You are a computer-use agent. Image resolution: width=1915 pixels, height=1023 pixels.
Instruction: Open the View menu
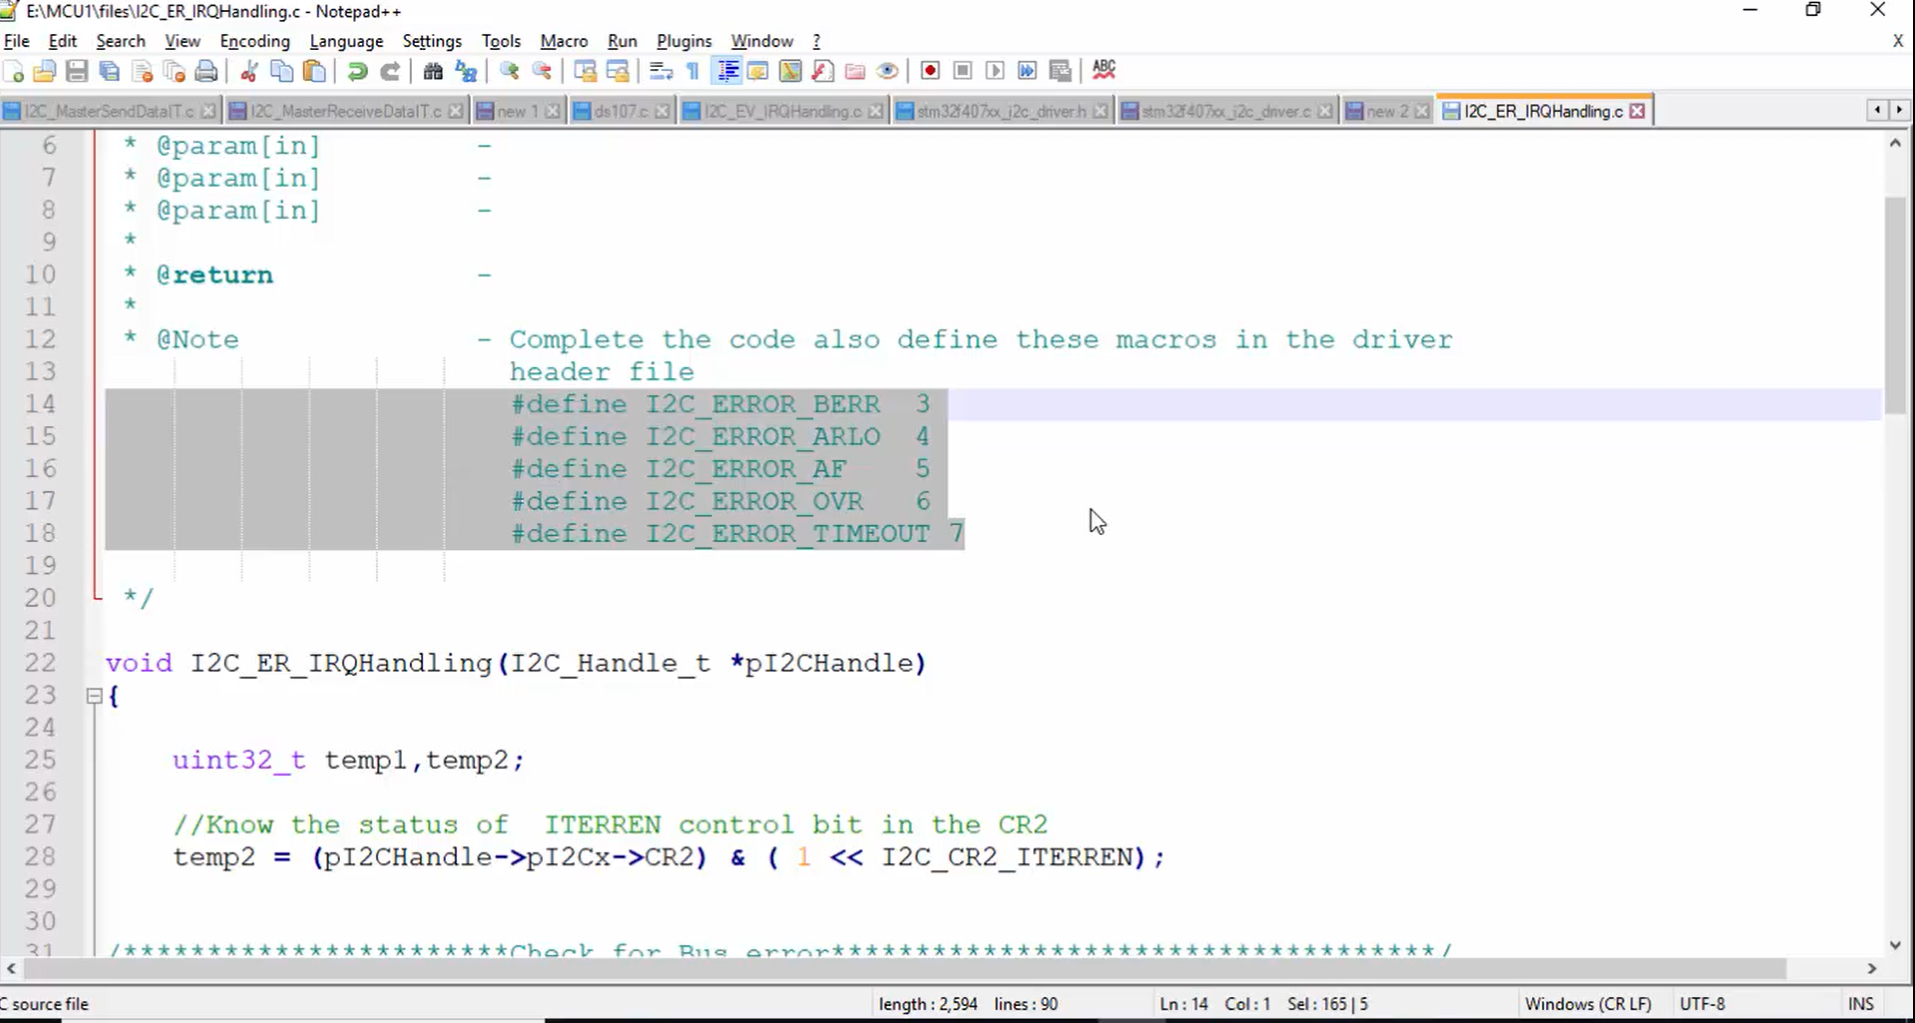(x=182, y=41)
